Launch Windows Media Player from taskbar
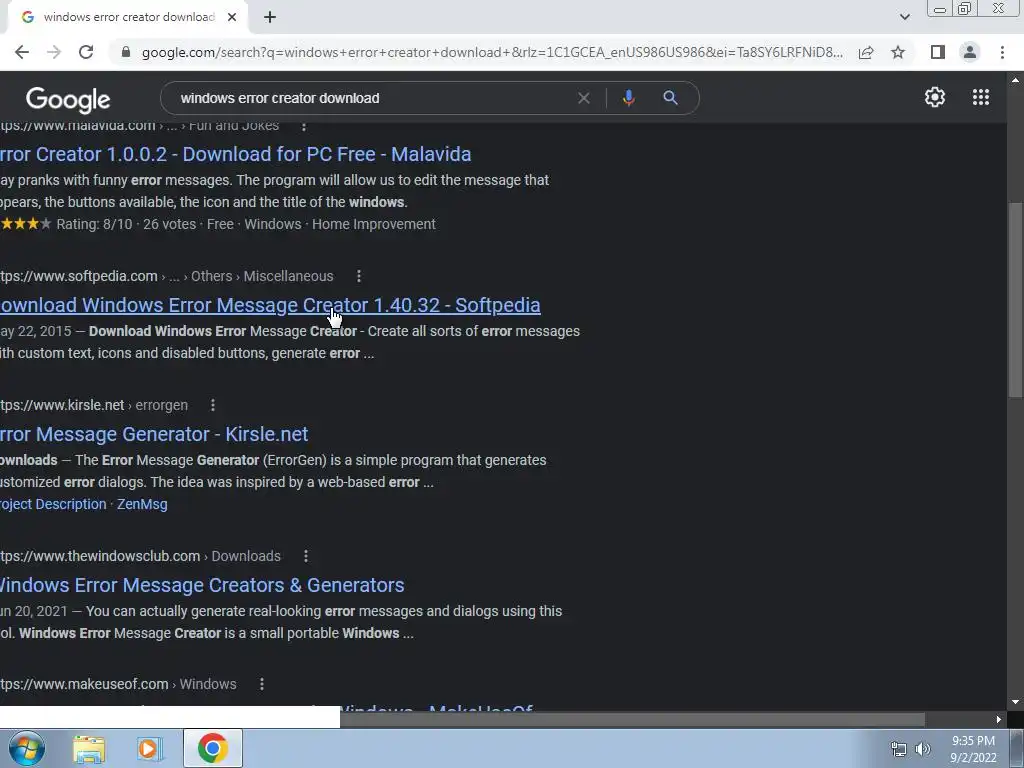Image resolution: width=1024 pixels, height=768 pixels. tap(149, 748)
